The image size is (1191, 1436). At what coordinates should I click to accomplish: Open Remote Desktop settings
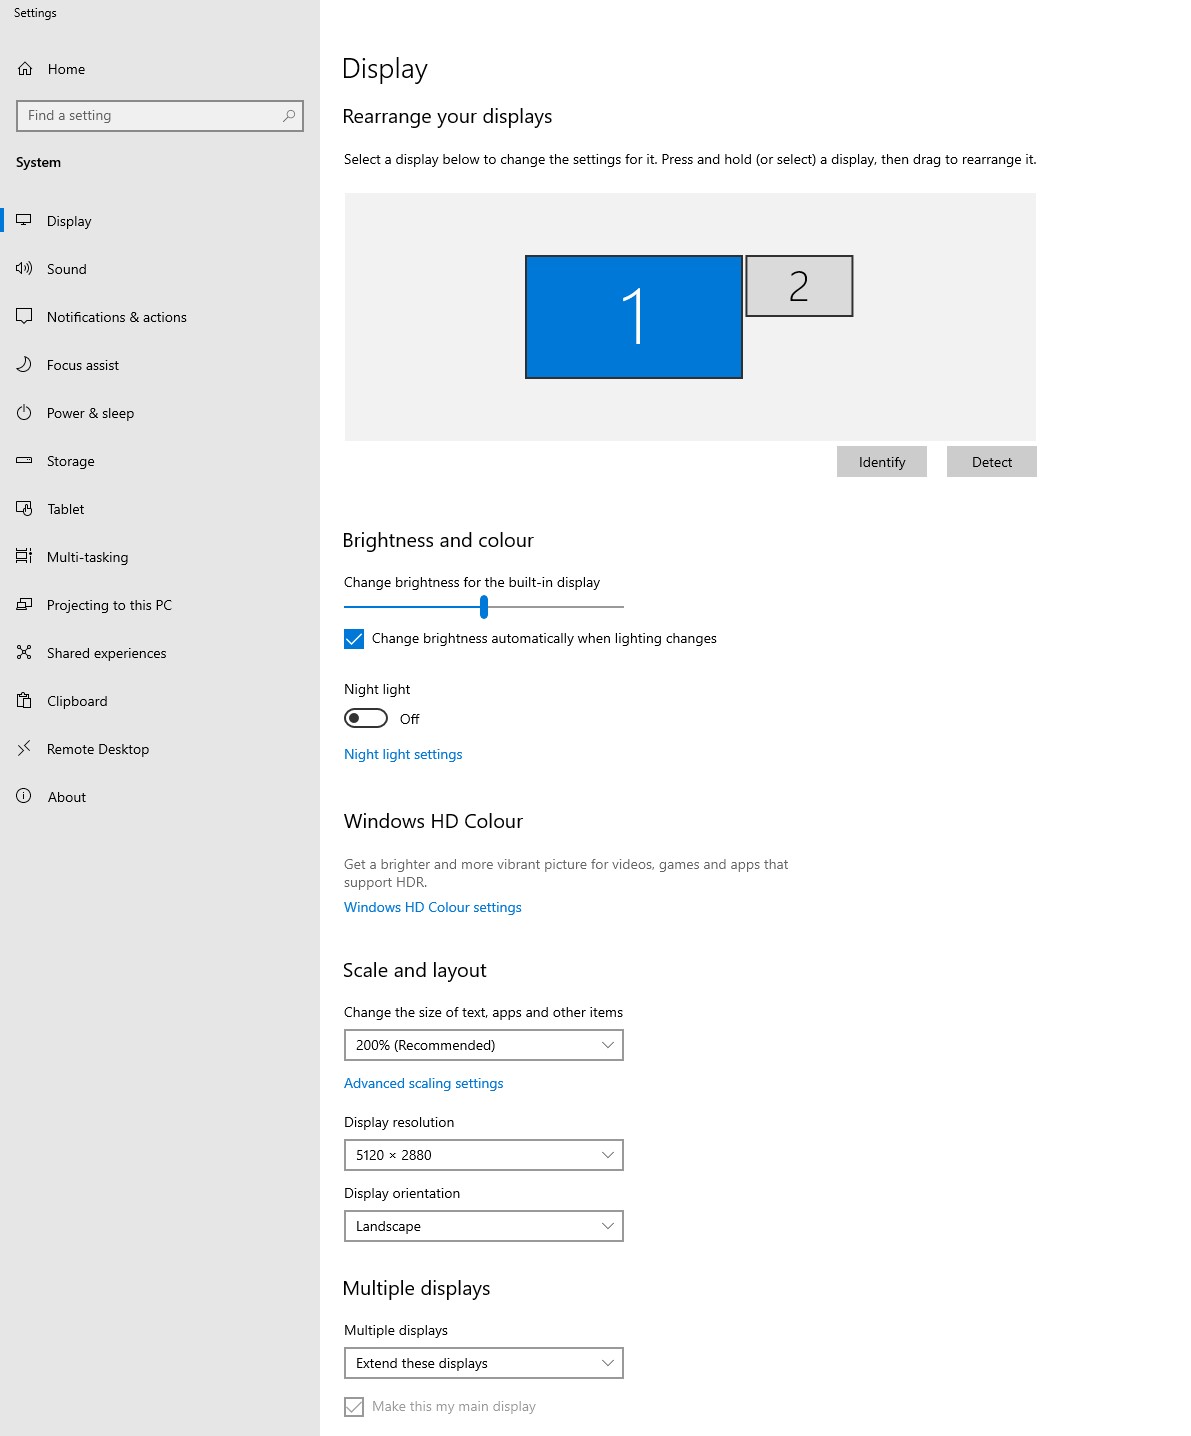(160, 749)
